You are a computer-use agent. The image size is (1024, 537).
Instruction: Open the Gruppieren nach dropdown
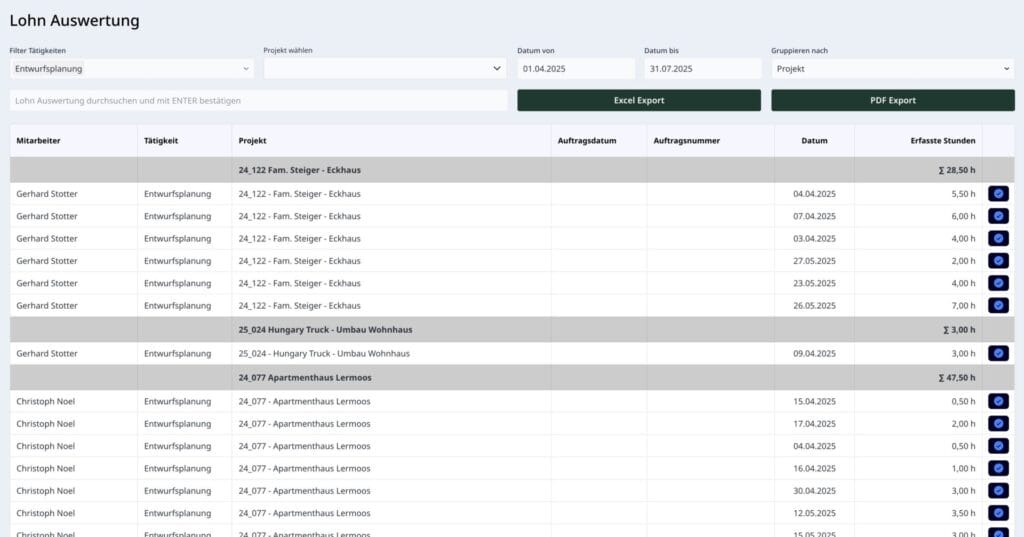(892, 69)
